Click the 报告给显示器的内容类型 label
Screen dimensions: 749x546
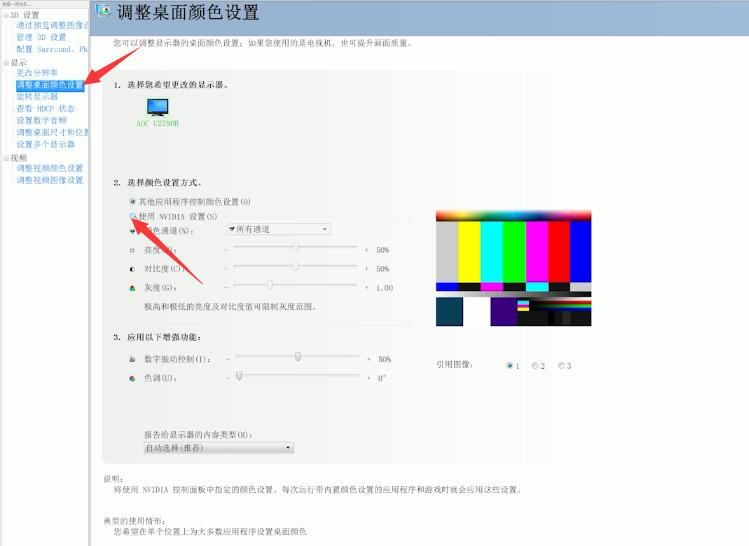point(198,435)
